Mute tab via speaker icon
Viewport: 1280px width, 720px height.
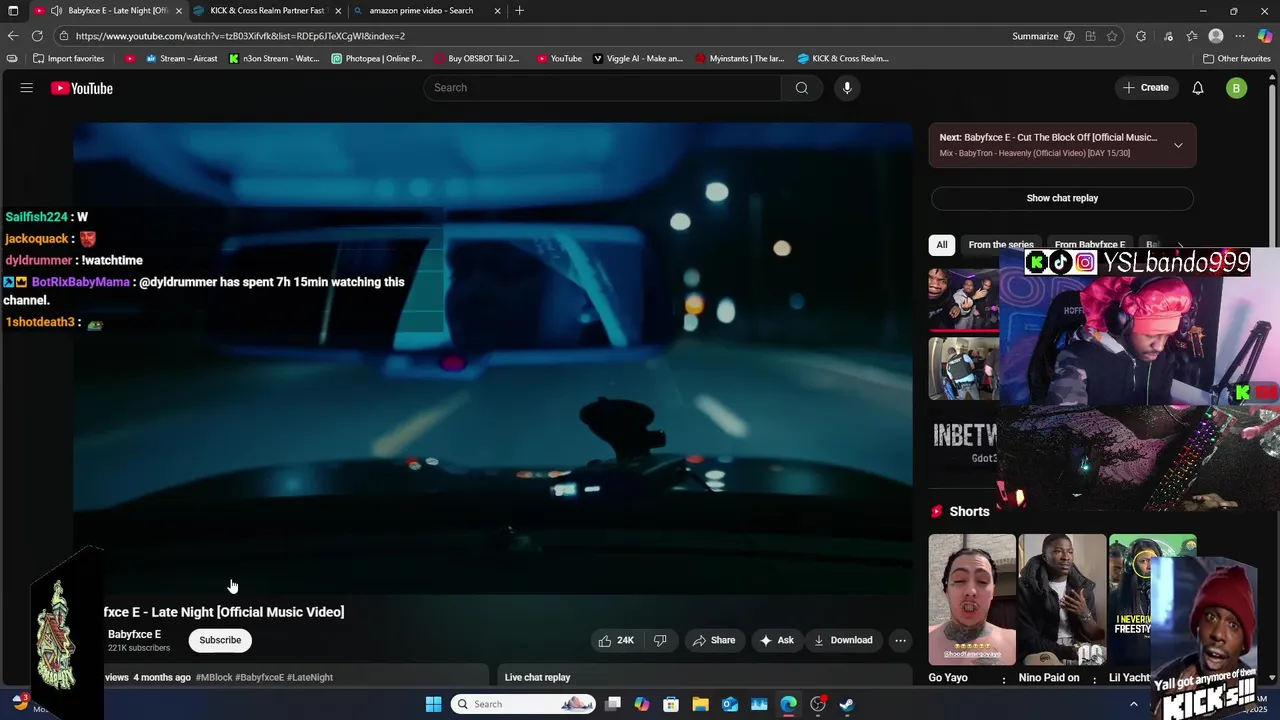pyautogui.click(x=56, y=11)
